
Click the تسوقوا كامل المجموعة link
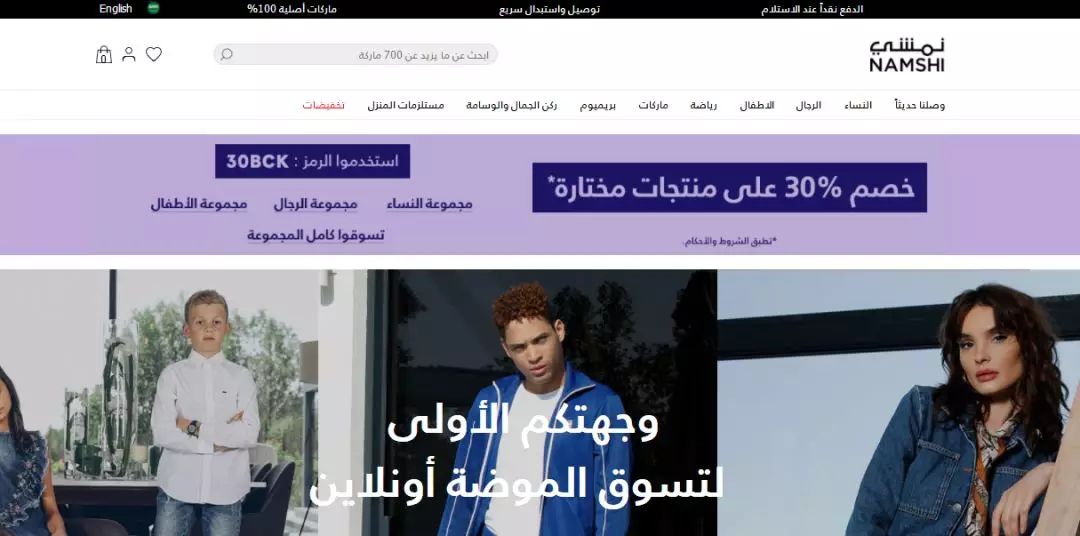315,235
